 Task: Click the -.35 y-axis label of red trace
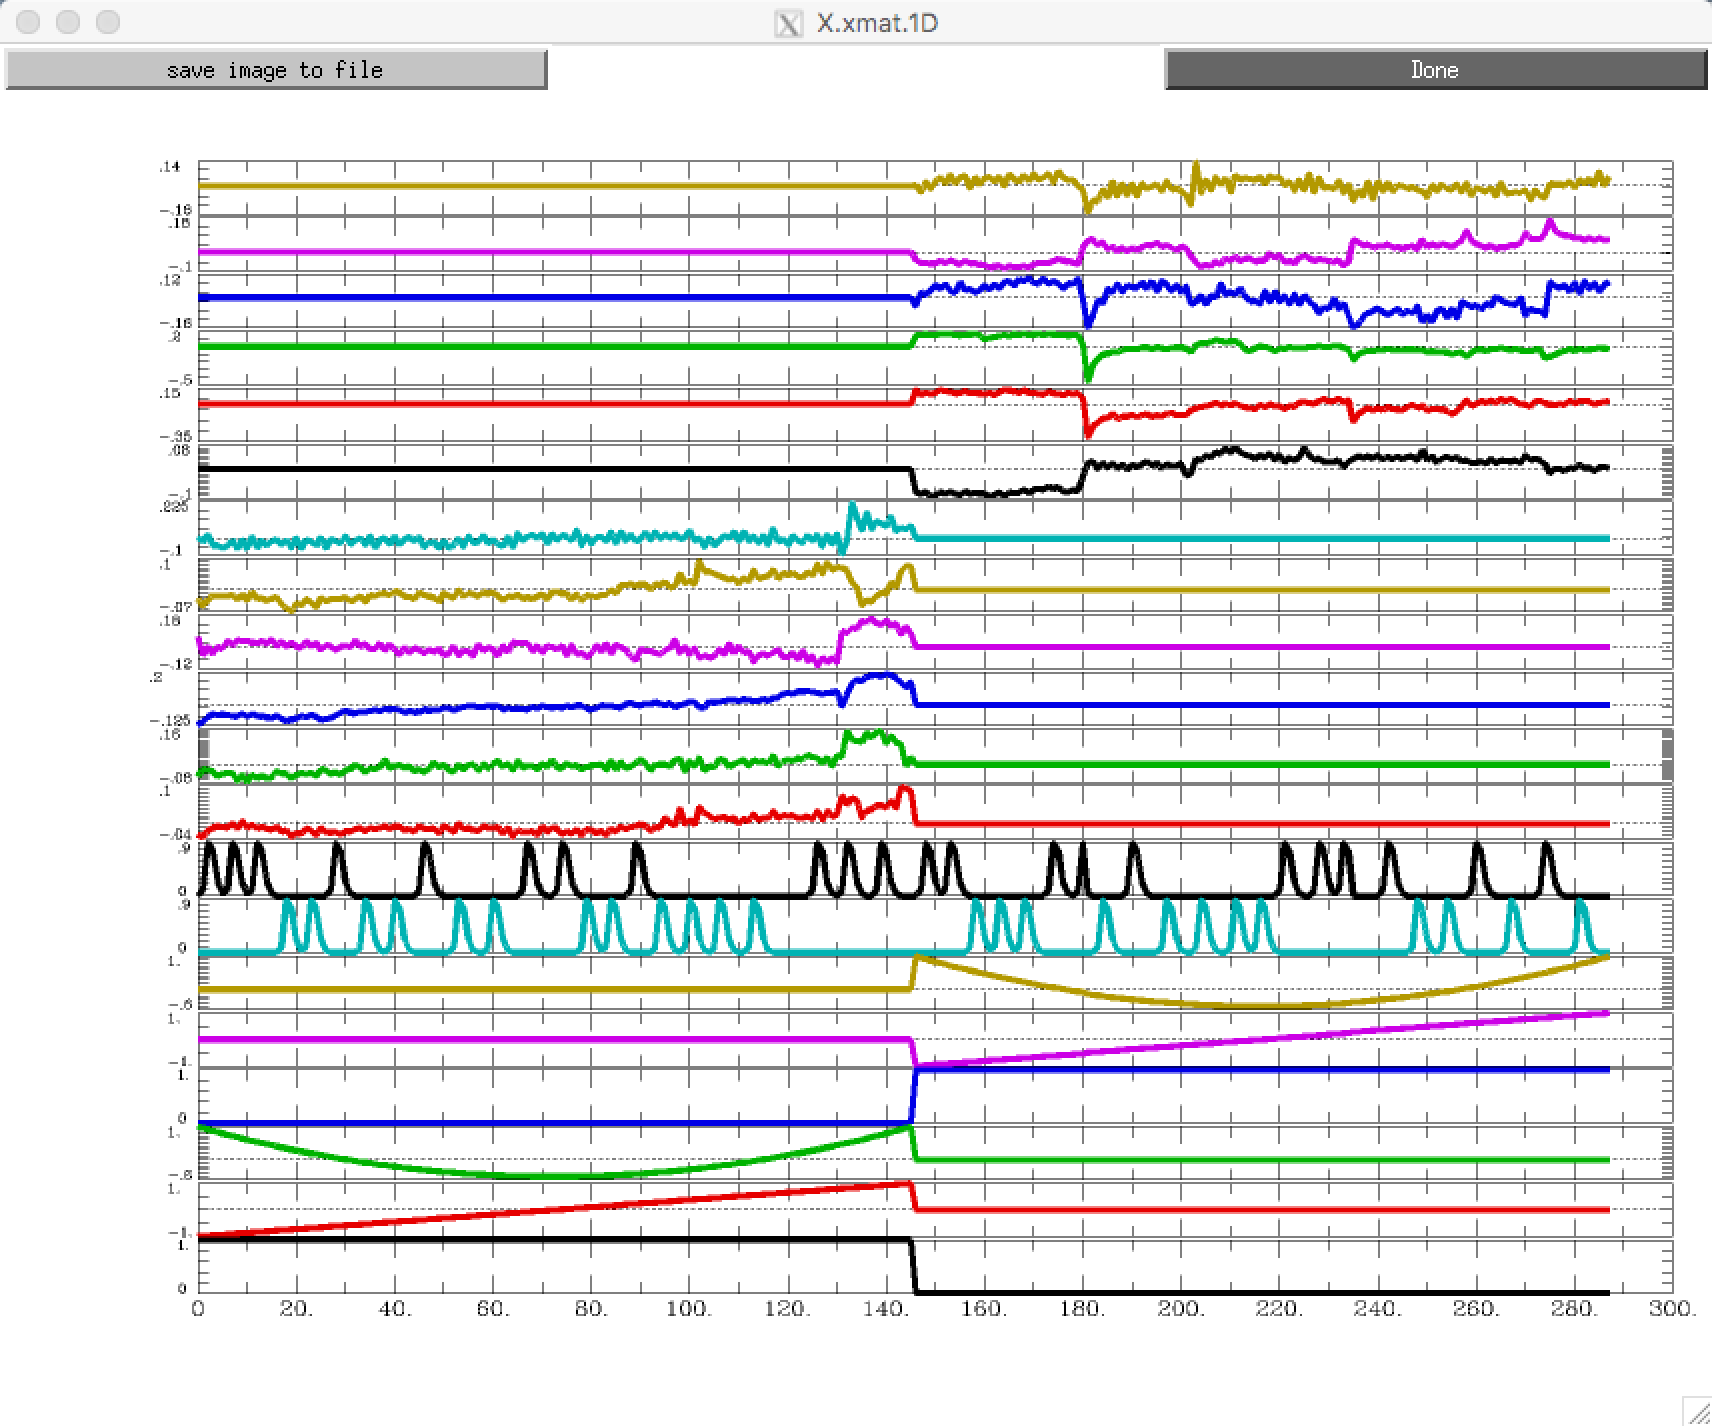175,437
